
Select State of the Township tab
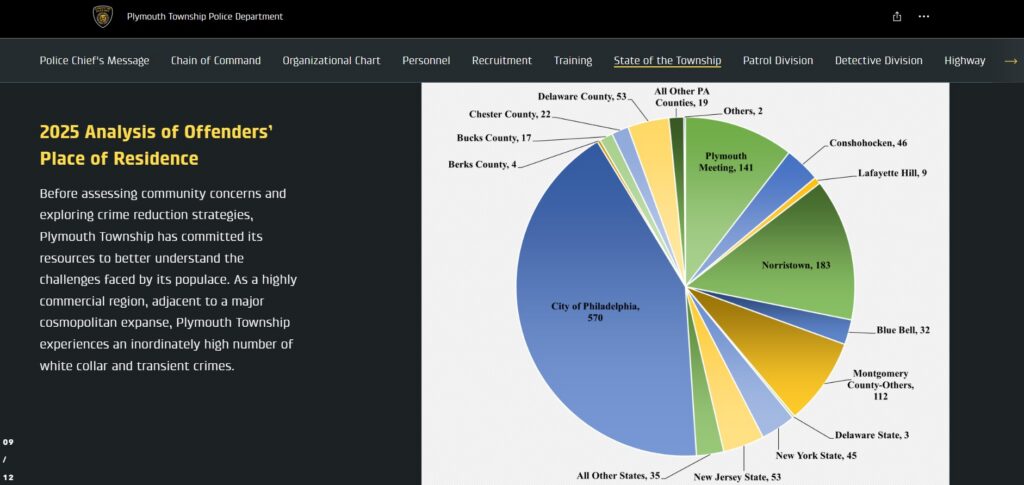coord(667,61)
